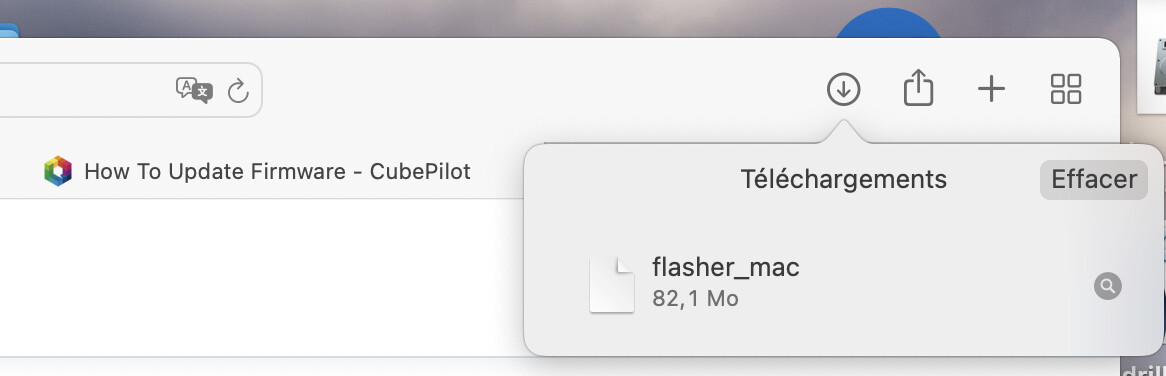Select the How To Update Firmware tab

[257, 172]
